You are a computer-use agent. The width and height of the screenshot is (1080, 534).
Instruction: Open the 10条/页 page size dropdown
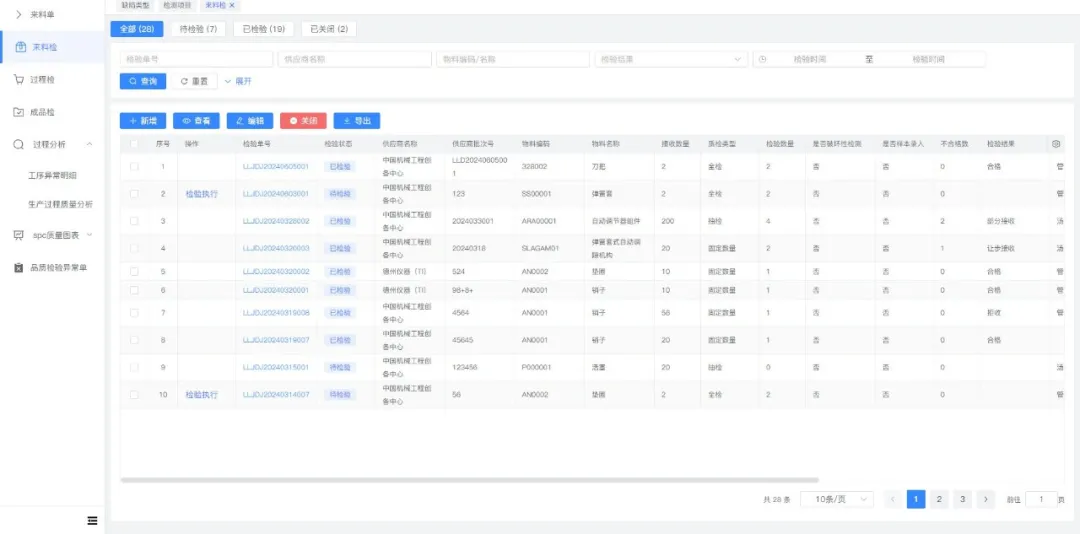837,499
